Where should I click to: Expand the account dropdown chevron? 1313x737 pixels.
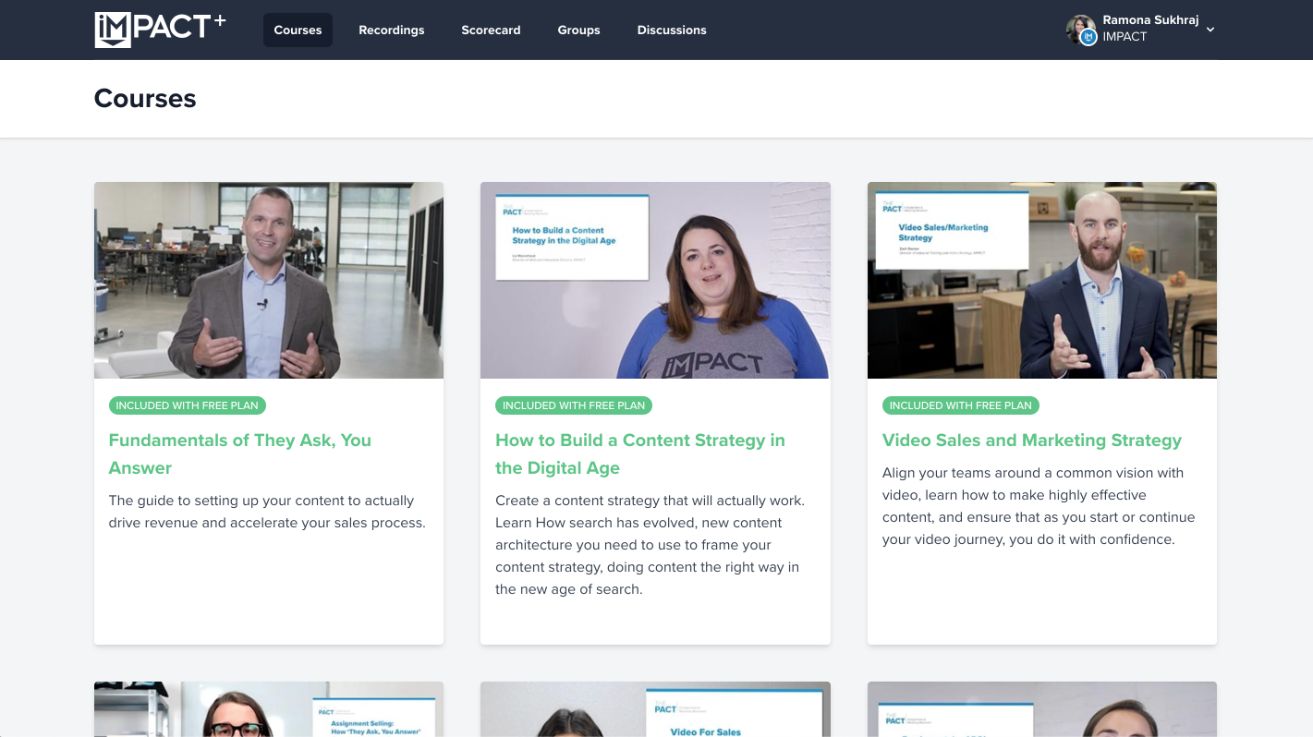[x=1210, y=30]
